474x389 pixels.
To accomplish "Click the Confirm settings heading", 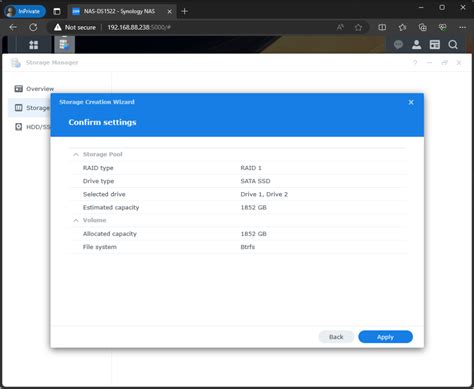I will (102, 122).
